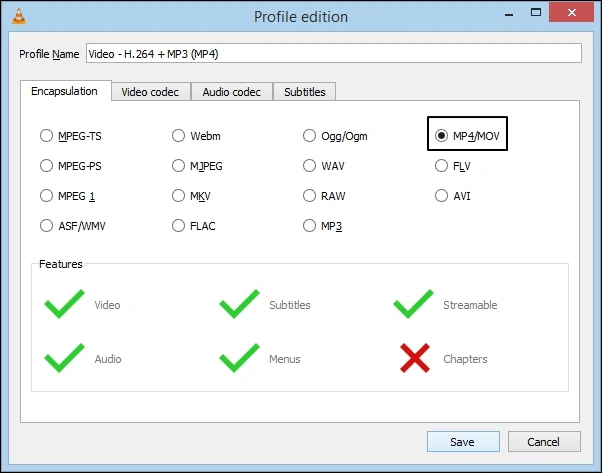Click the Features group heading
602x473 pixels.
point(61,264)
